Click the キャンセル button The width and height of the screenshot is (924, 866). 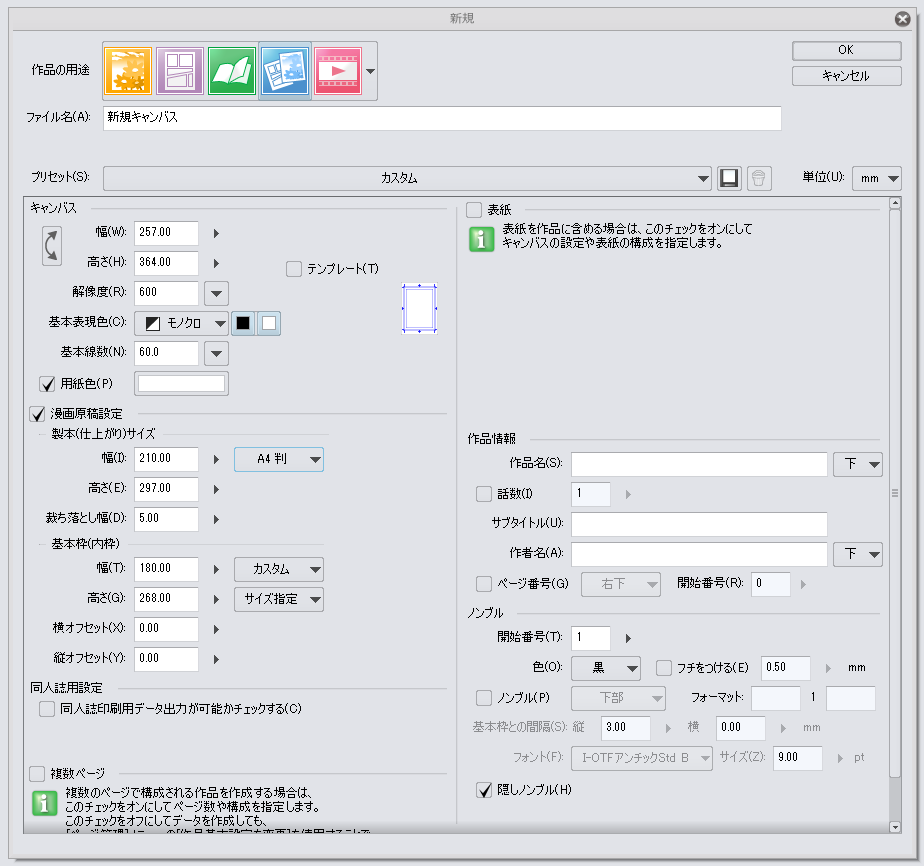tap(847, 76)
